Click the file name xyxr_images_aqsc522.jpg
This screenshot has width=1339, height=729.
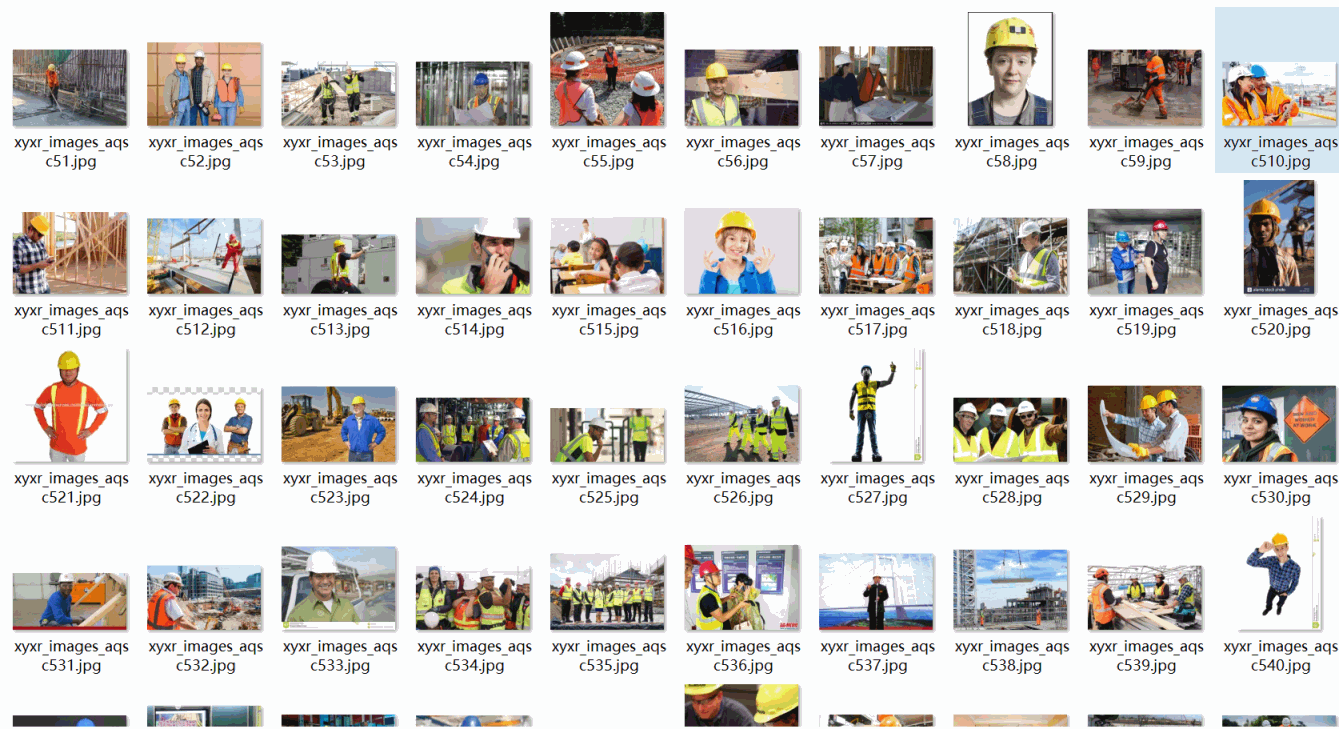(x=205, y=488)
